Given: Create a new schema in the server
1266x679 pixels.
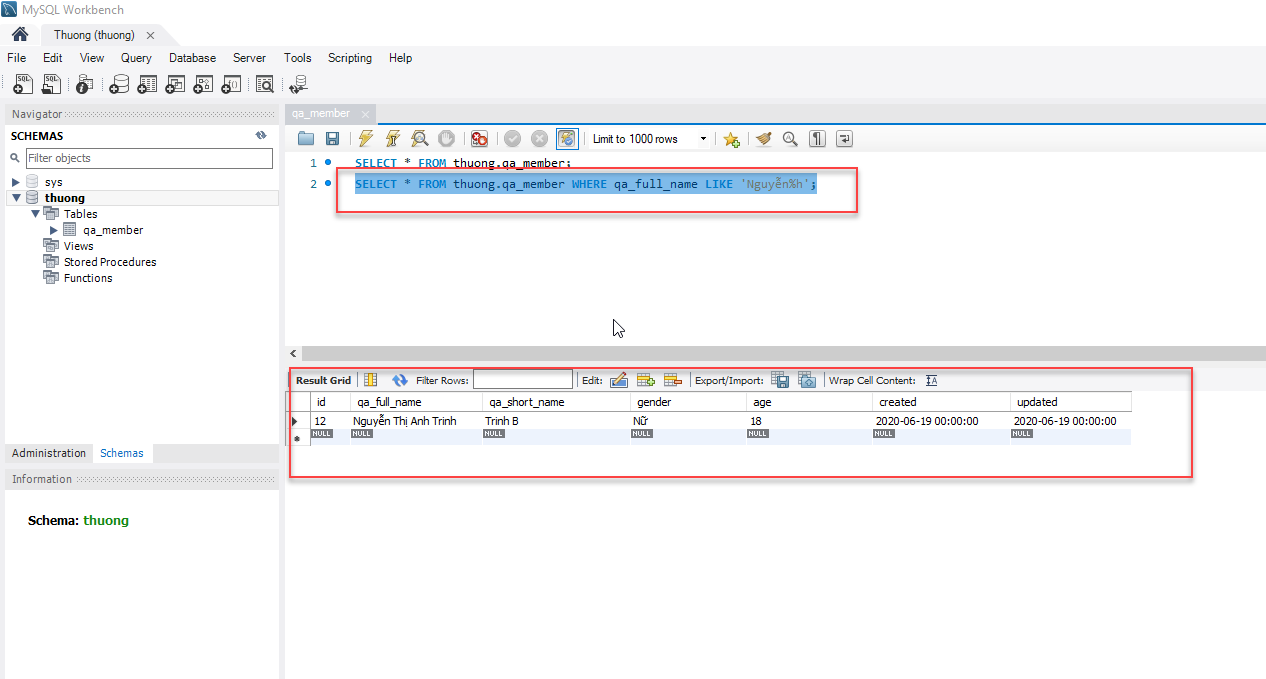Looking at the screenshot, I should (x=119, y=85).
